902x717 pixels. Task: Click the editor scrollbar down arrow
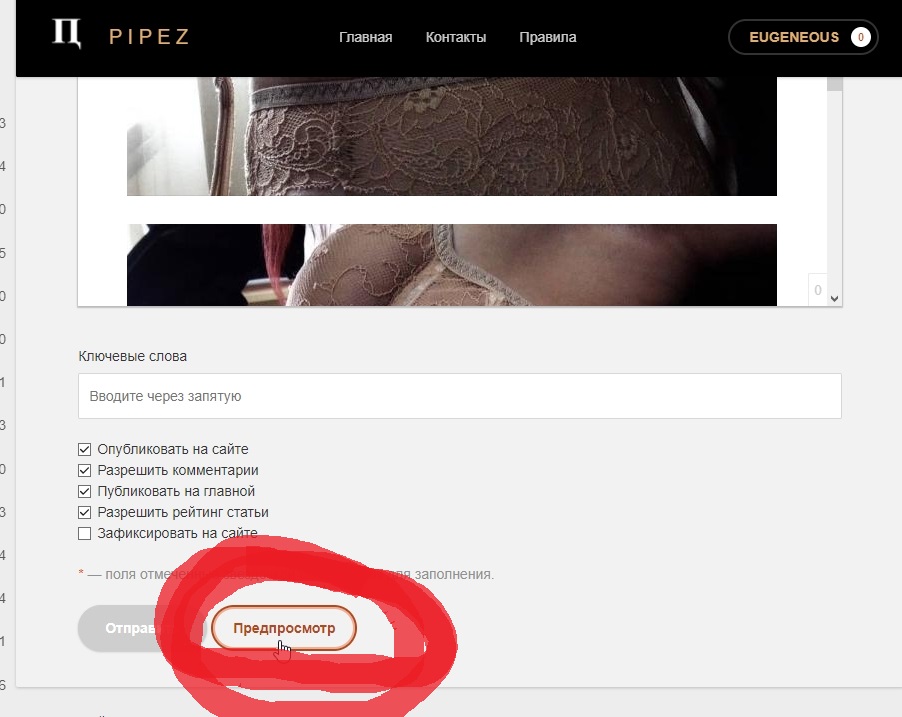tap(835, 299)
